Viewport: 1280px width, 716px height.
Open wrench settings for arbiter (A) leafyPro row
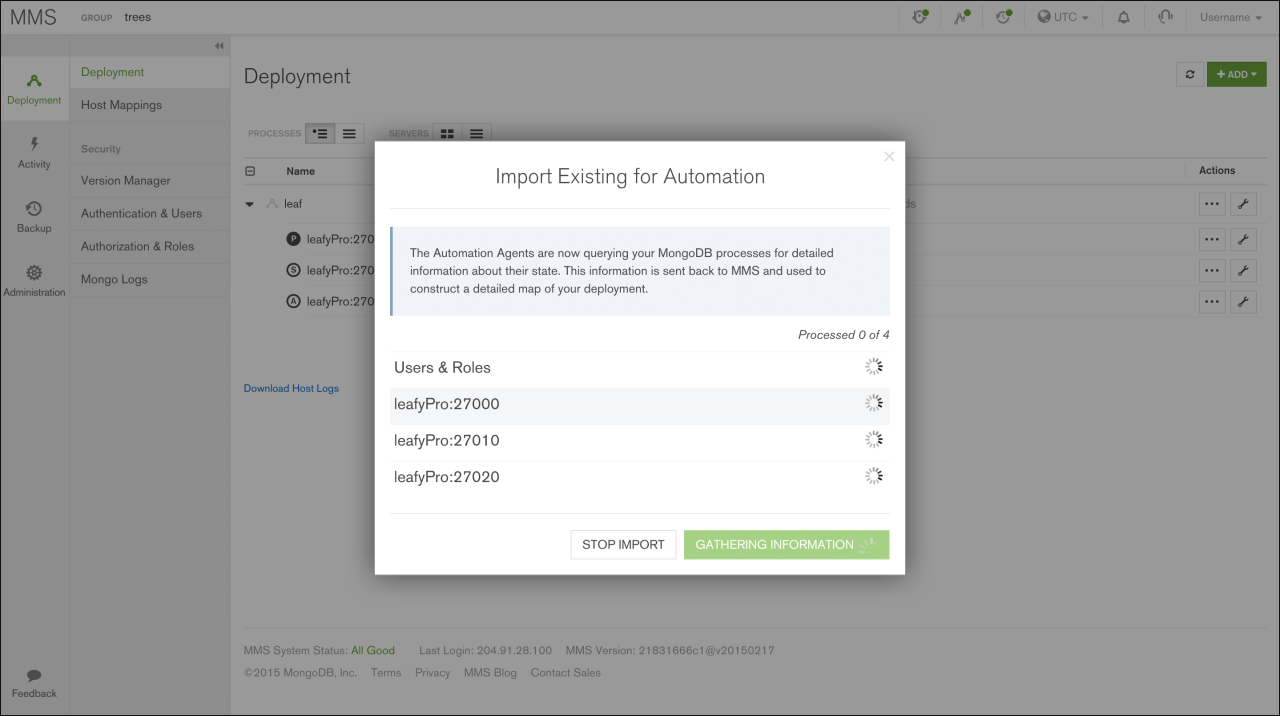(1242, 301)
